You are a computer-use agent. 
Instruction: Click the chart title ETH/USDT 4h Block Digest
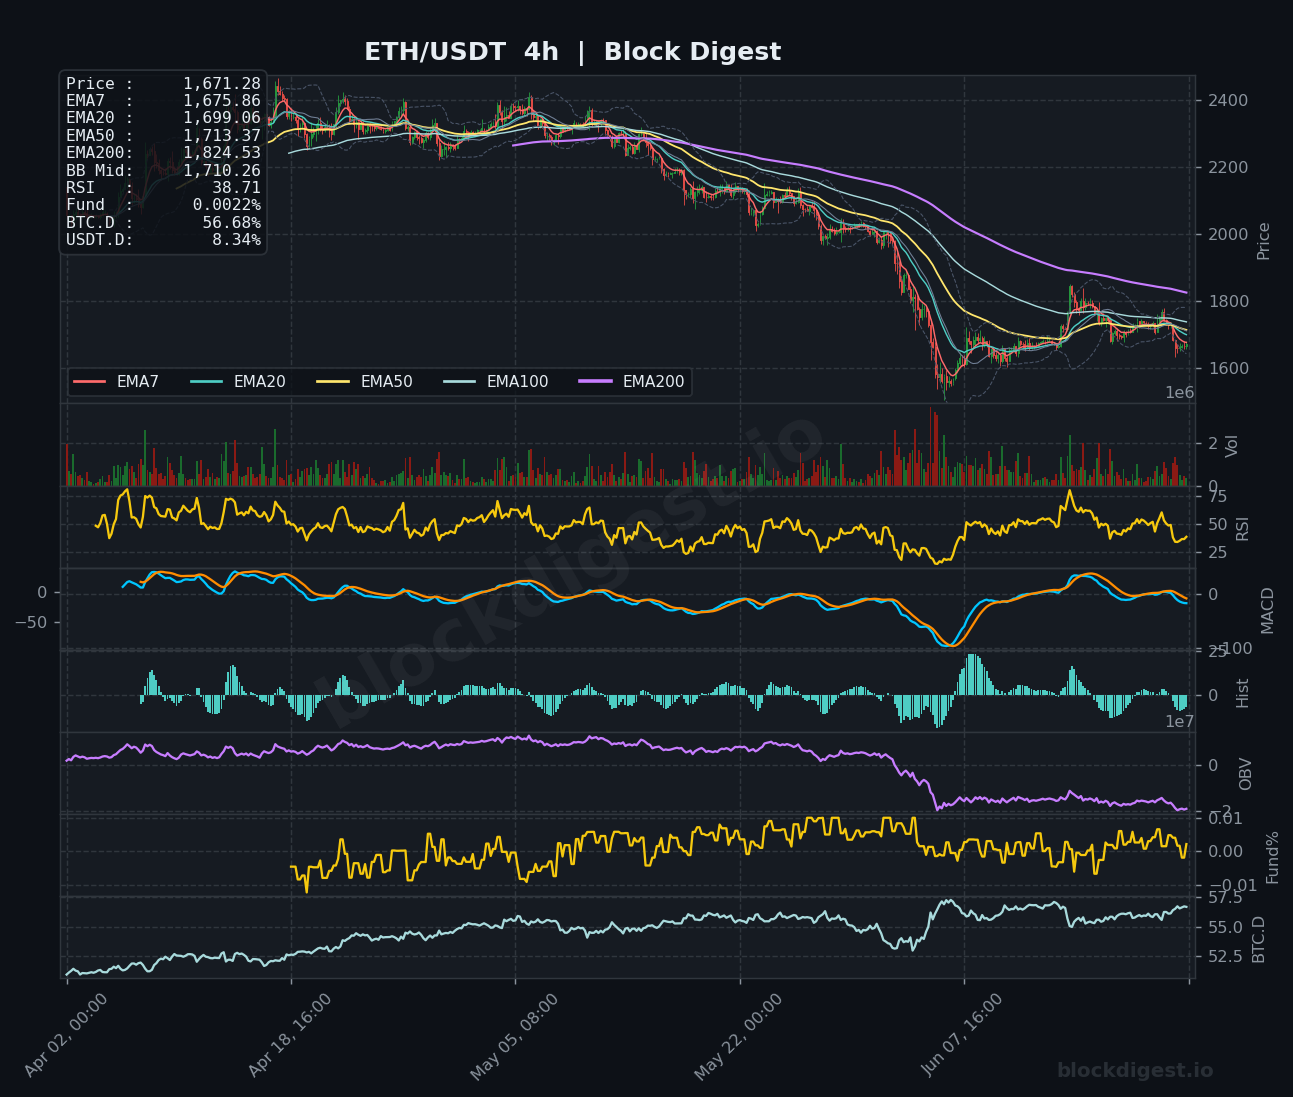pyautogui.click(x=572, y=52)
